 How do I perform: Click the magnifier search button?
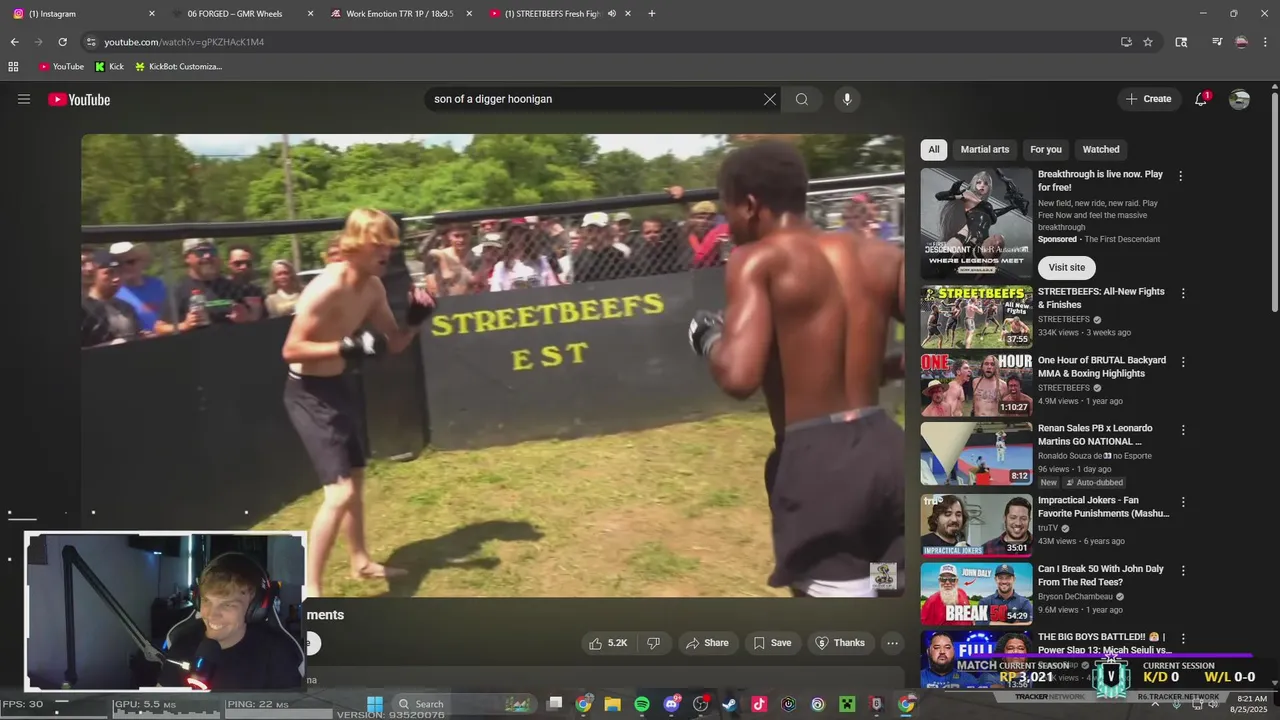(x=802, y=99)
